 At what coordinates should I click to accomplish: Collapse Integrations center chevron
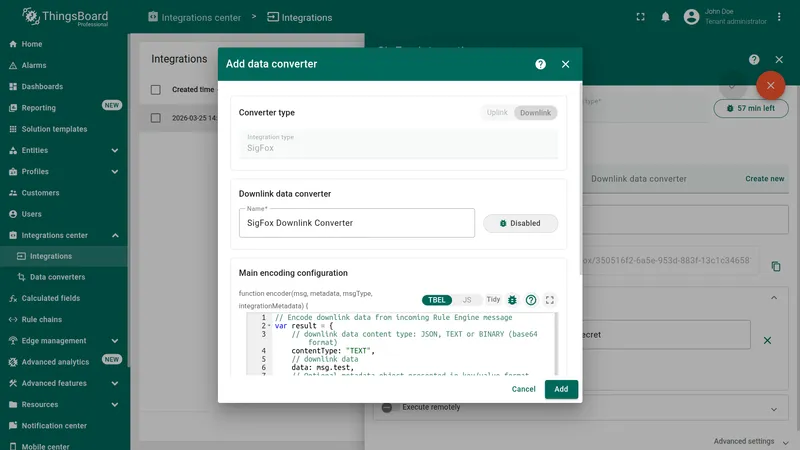point(115,236)
